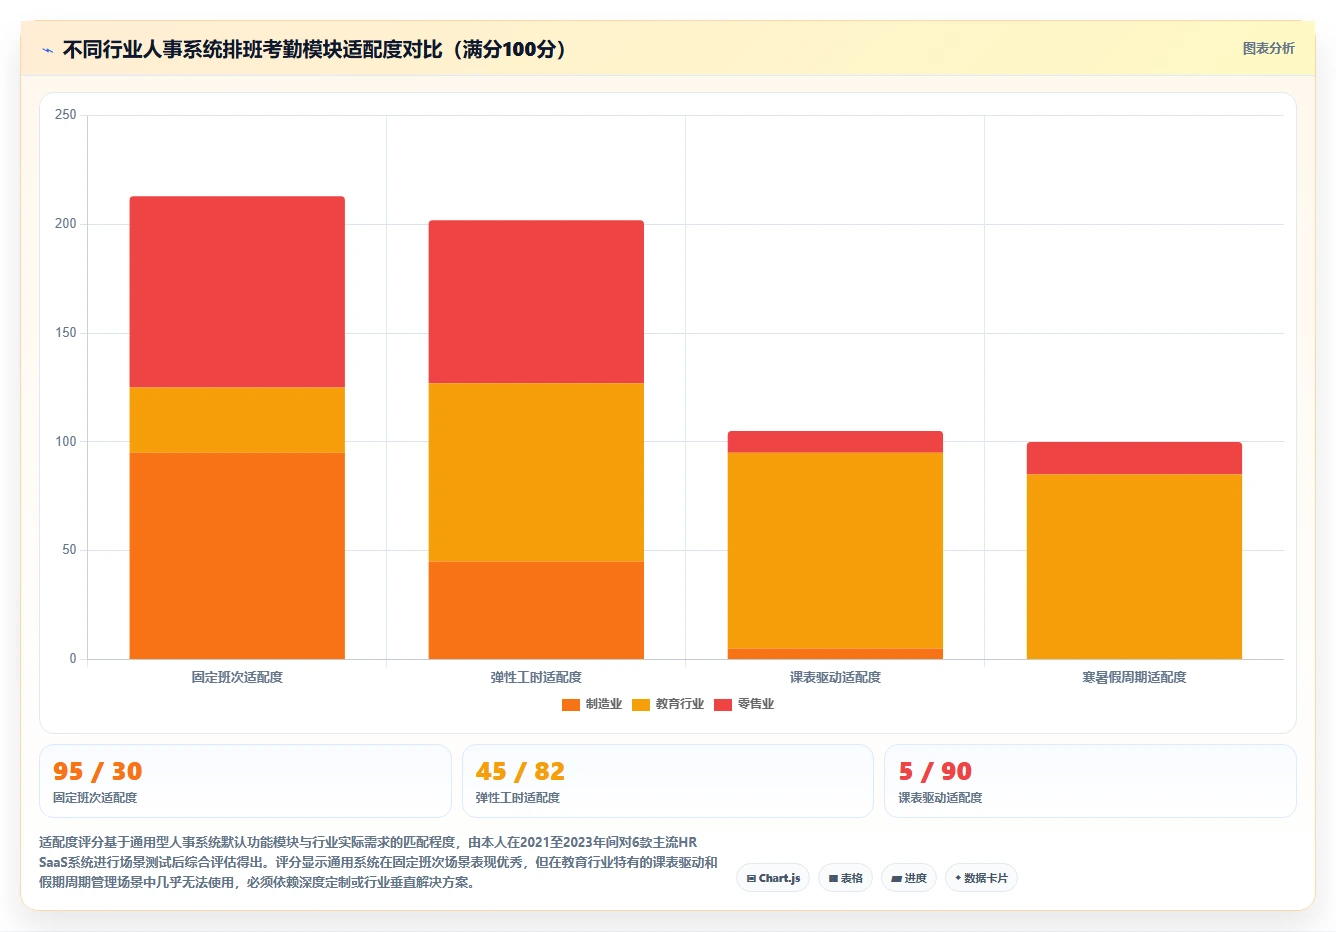Click the red 零售业 segment of 固定班次适配度 bar
Viewport: 1336px width, 932px height.
237,291
